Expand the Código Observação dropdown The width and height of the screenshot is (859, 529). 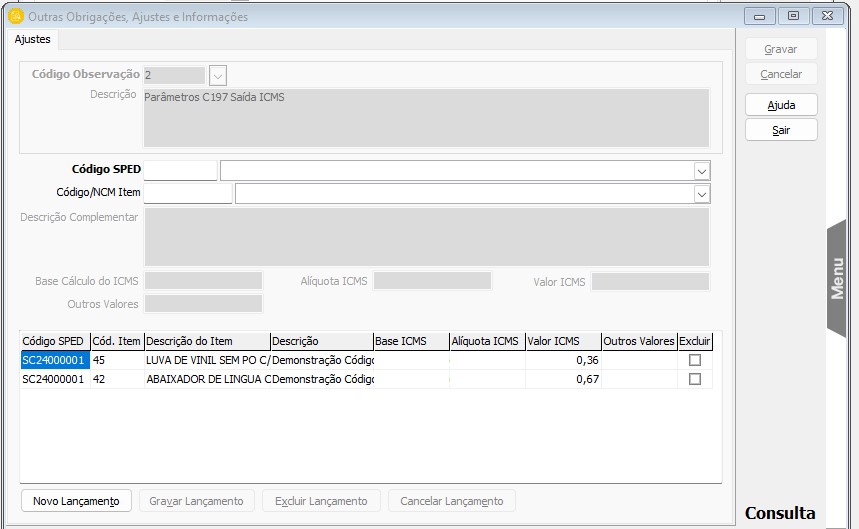(218, 75)
